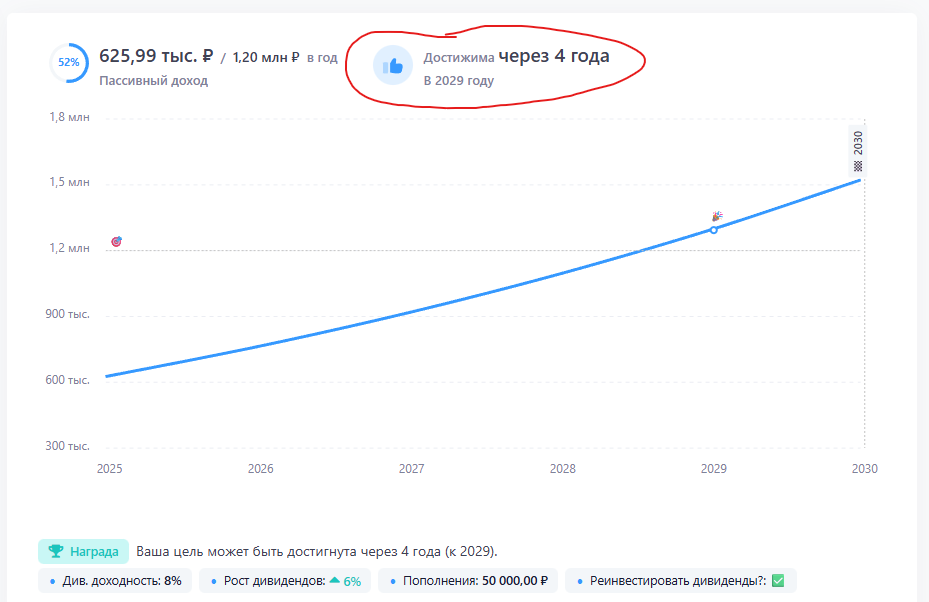929x602 pixels.
Task: Click the Награда badge
Action: [x=84, y=552]
